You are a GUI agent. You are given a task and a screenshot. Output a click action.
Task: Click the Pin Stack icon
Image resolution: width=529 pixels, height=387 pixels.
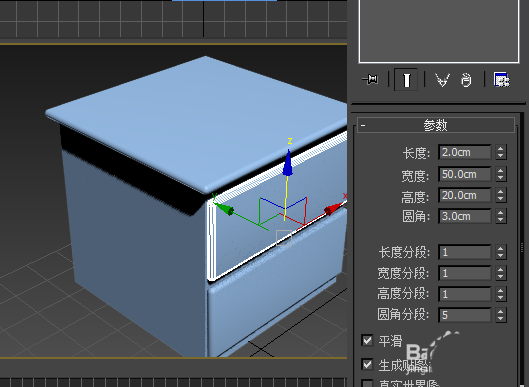370,80
